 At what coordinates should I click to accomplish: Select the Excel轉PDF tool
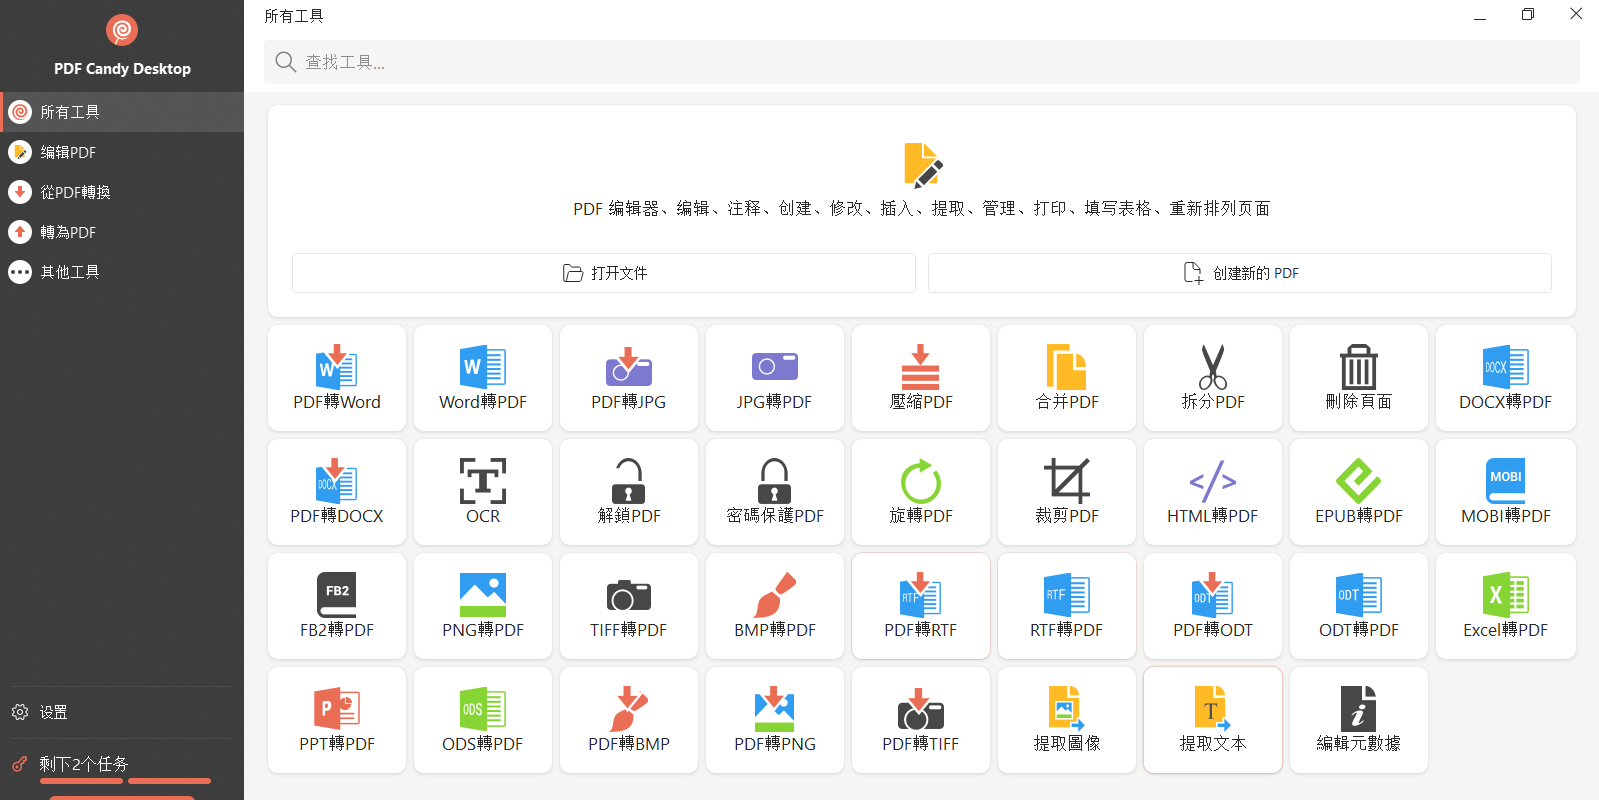point(1505,606)
